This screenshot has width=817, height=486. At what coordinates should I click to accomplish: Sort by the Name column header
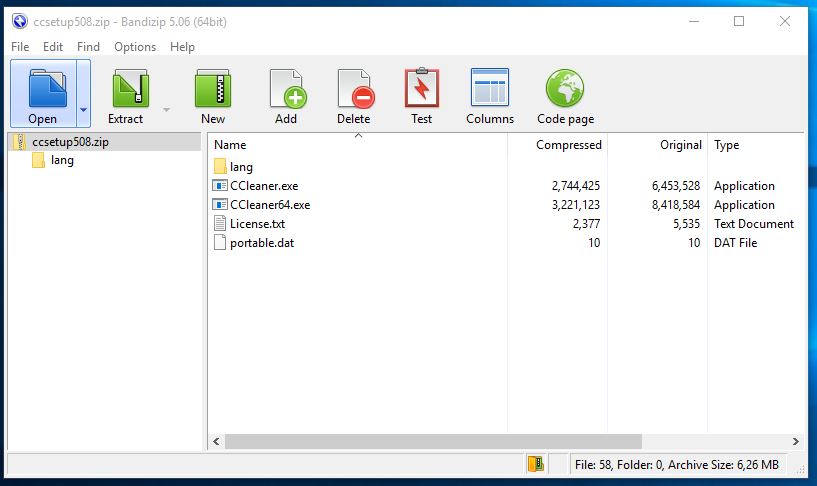tap(357, 145)
